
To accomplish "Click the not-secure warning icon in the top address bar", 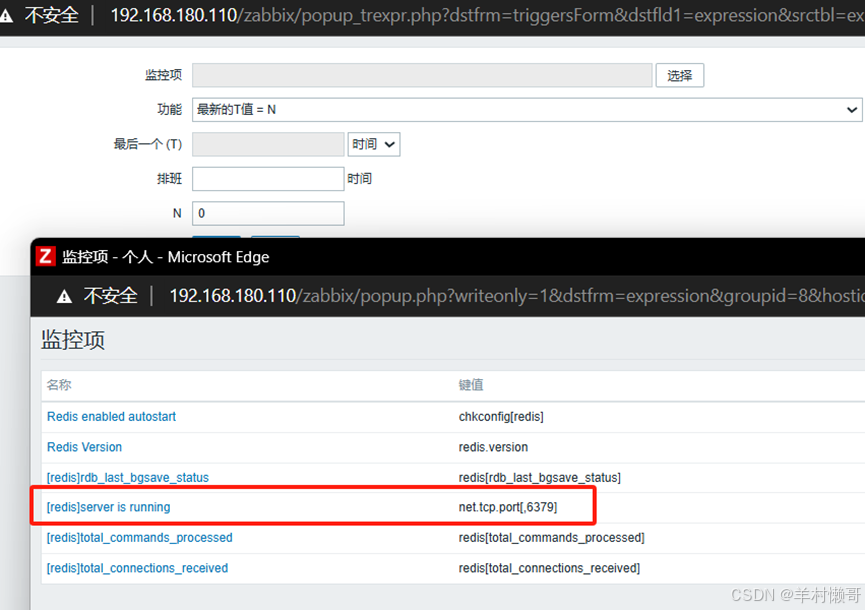I will [x=6, y=15].
